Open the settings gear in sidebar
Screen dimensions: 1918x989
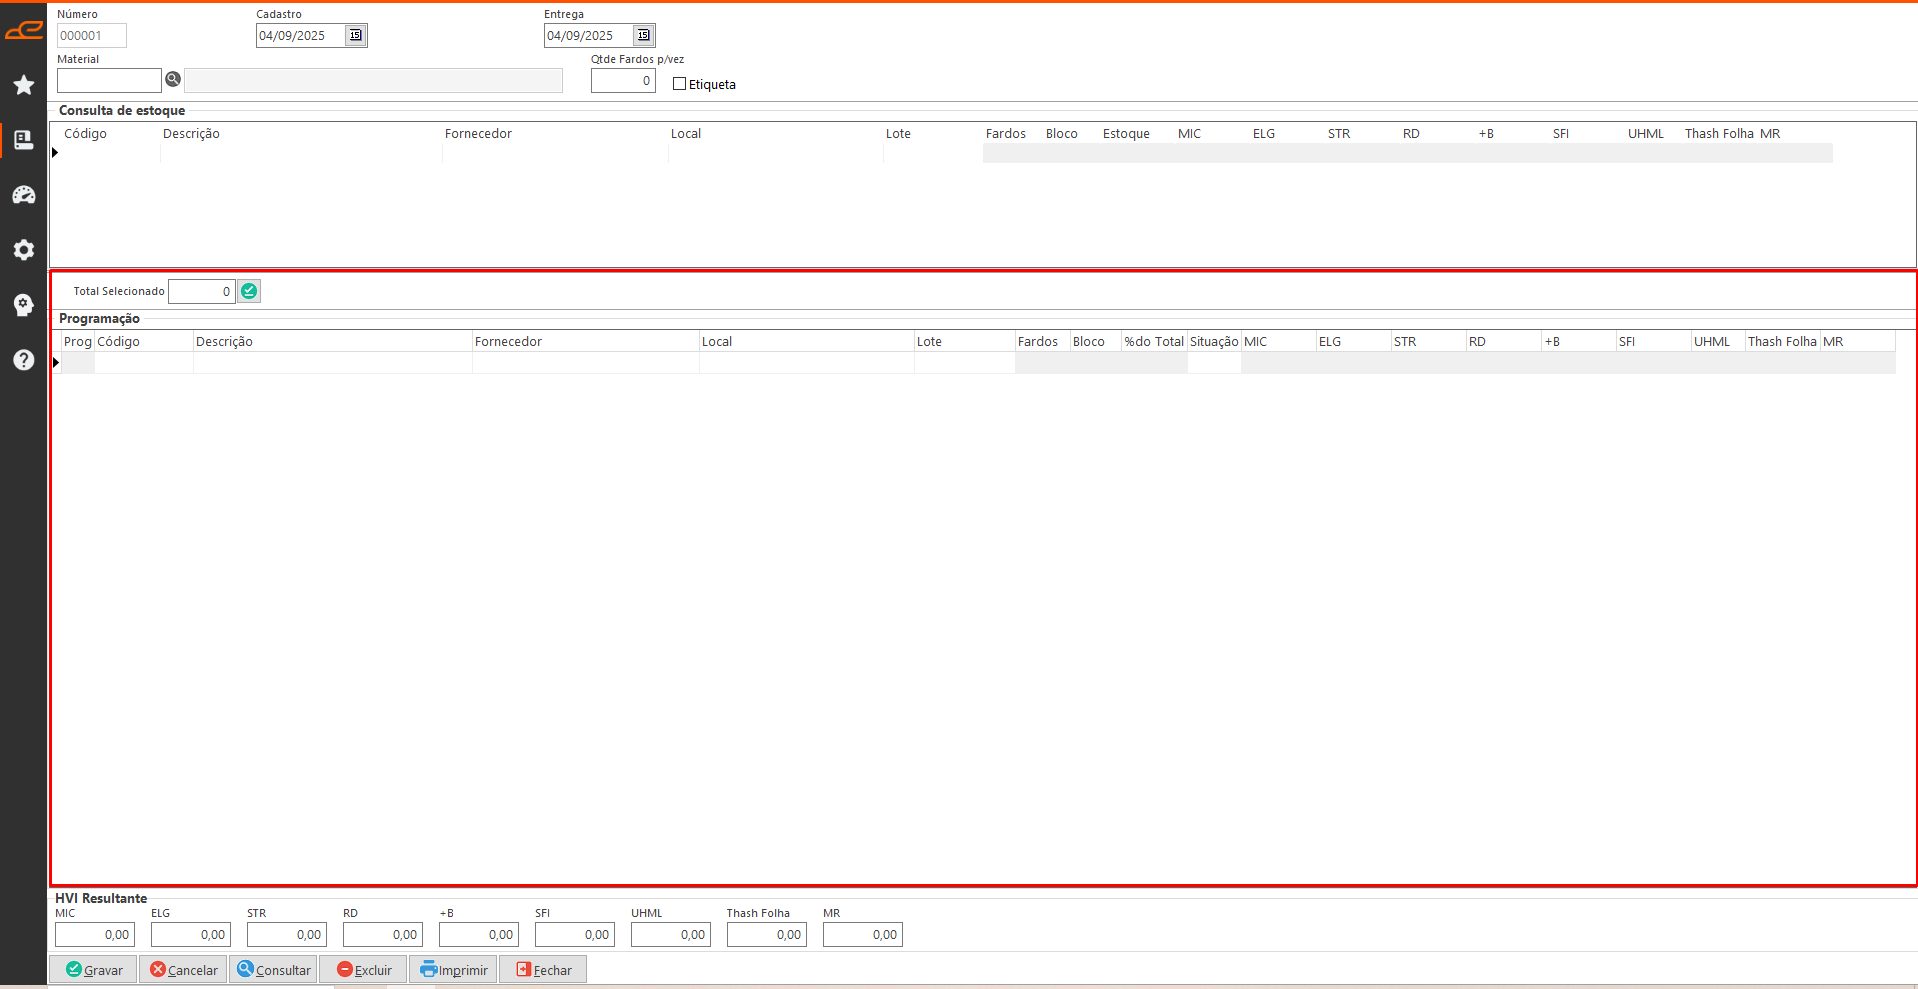[x=24, y=250]
